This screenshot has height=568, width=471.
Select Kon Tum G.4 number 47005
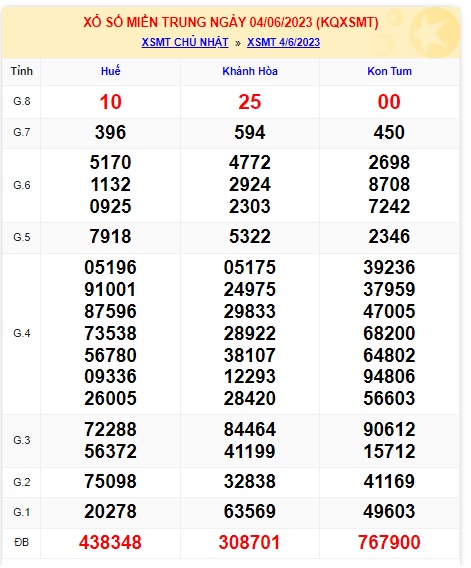[x=389, y=312]
